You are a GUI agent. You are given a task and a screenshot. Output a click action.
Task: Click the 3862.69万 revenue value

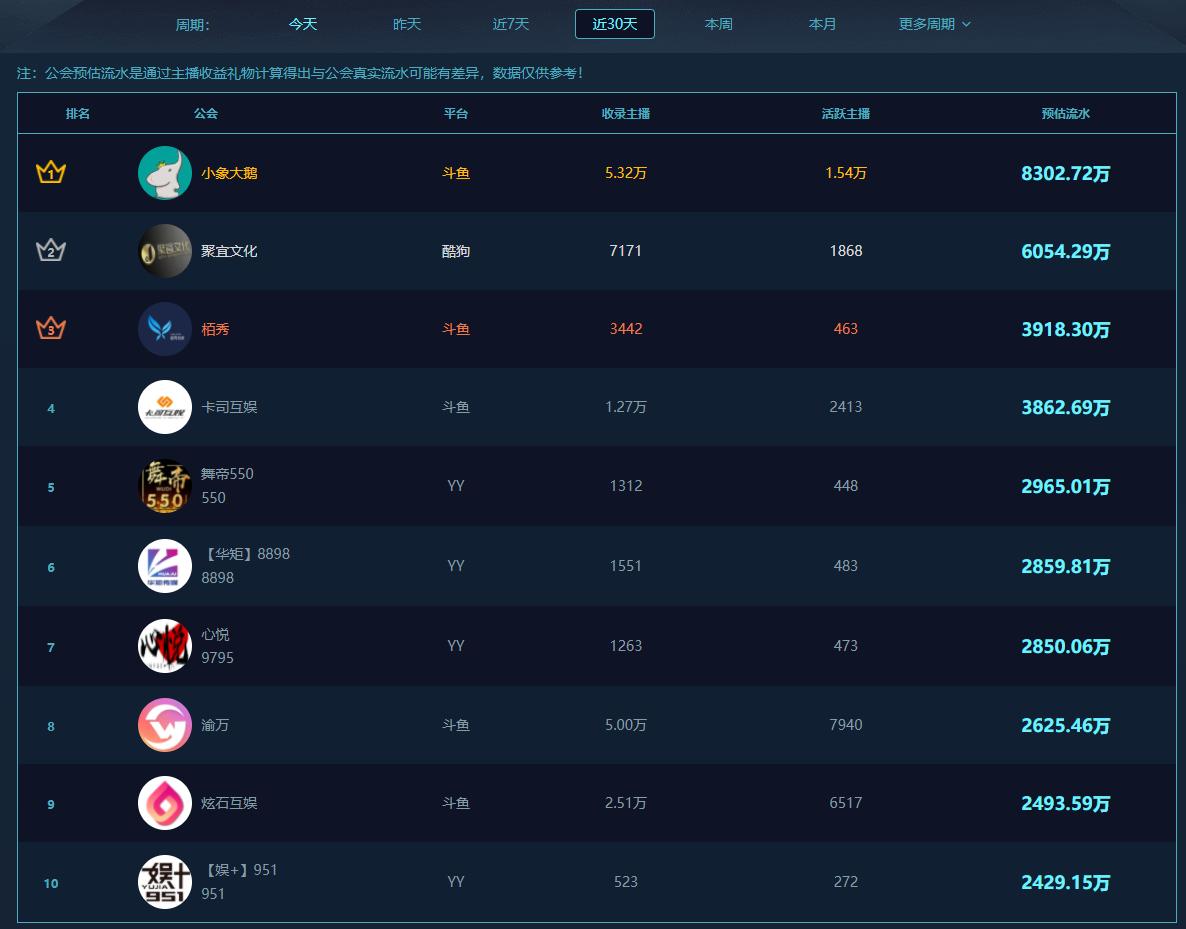click(x=1066, y=408)
